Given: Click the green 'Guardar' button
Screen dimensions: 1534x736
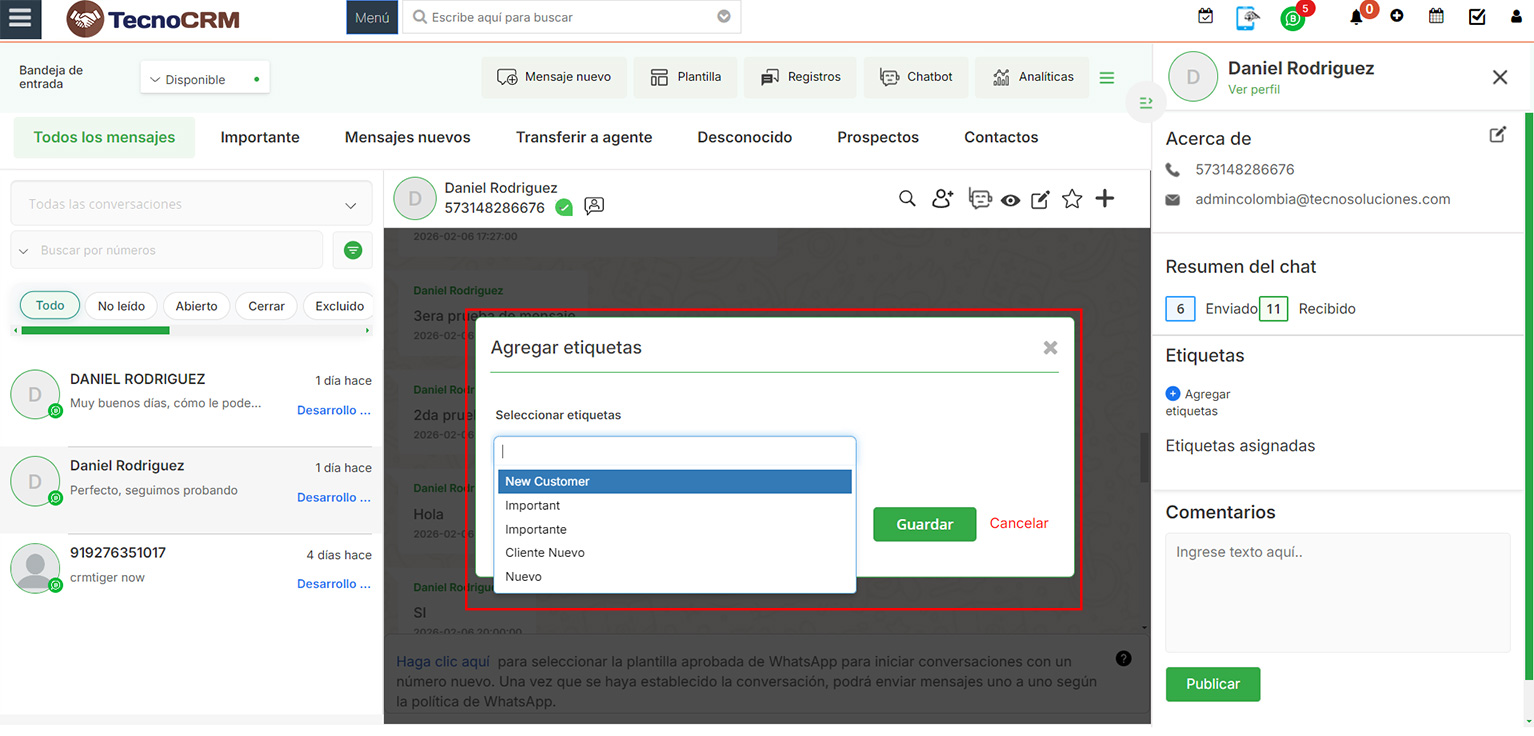Looking at the screenshot, I should 924,524.
